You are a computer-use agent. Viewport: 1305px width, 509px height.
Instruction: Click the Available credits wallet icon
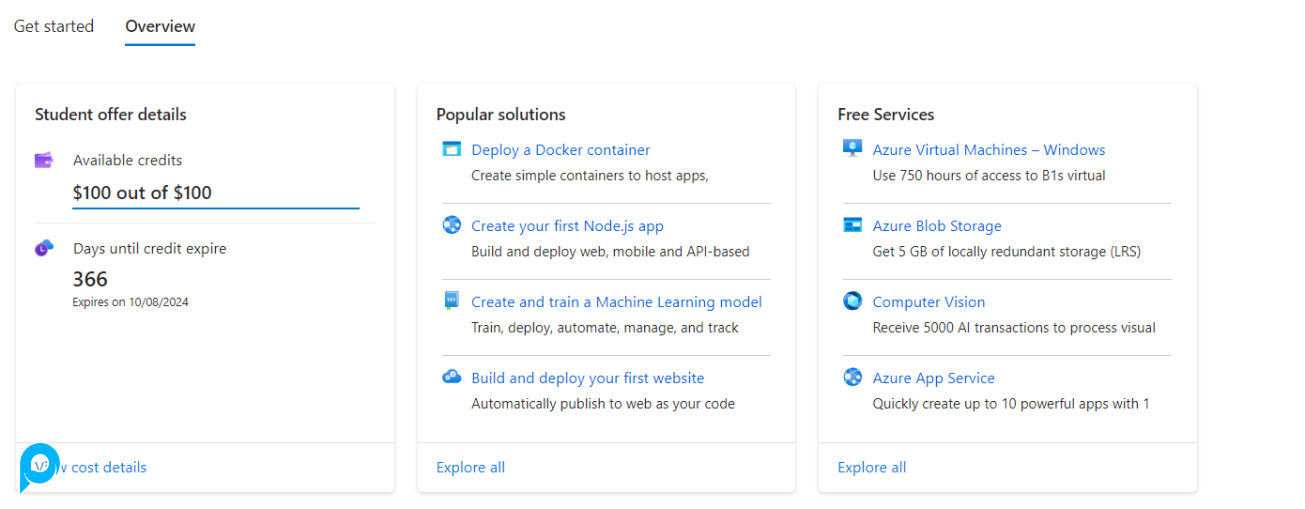tap(44, 160)
